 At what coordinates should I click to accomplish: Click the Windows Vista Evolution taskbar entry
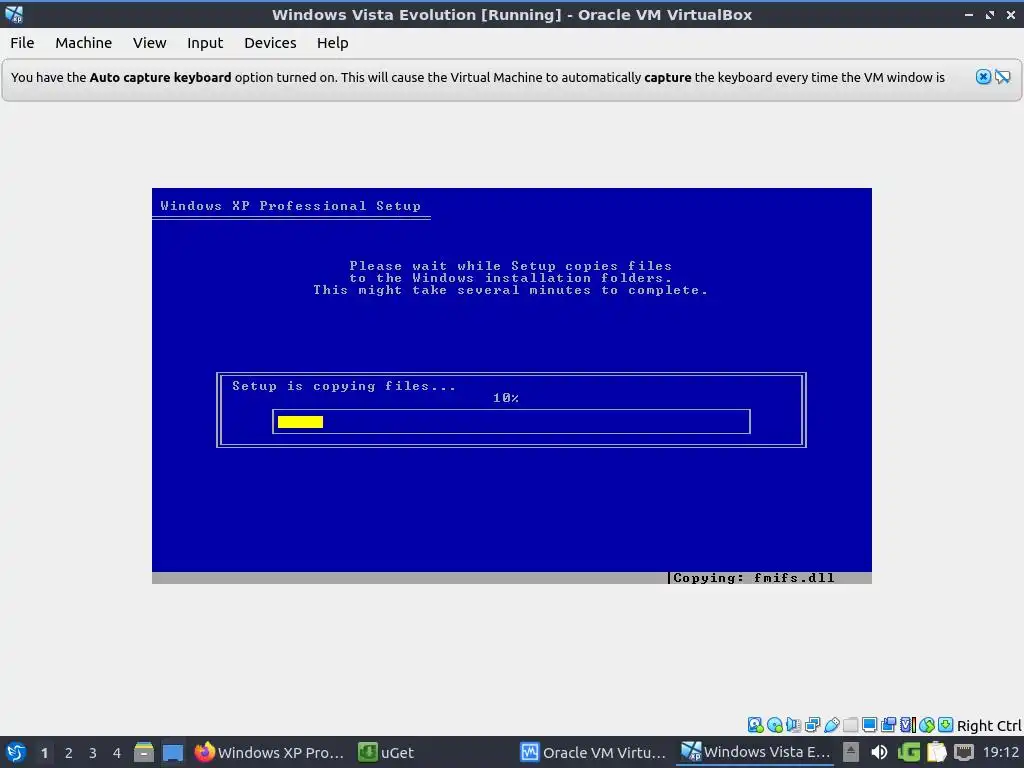tap(756, 752)
